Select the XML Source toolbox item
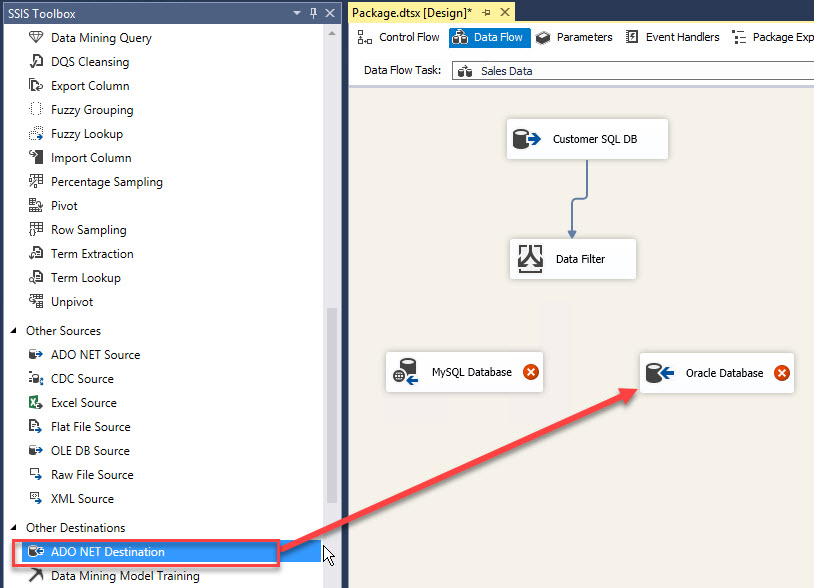The width and height of the screenshot is (814, 588). [x=82, y=499]
